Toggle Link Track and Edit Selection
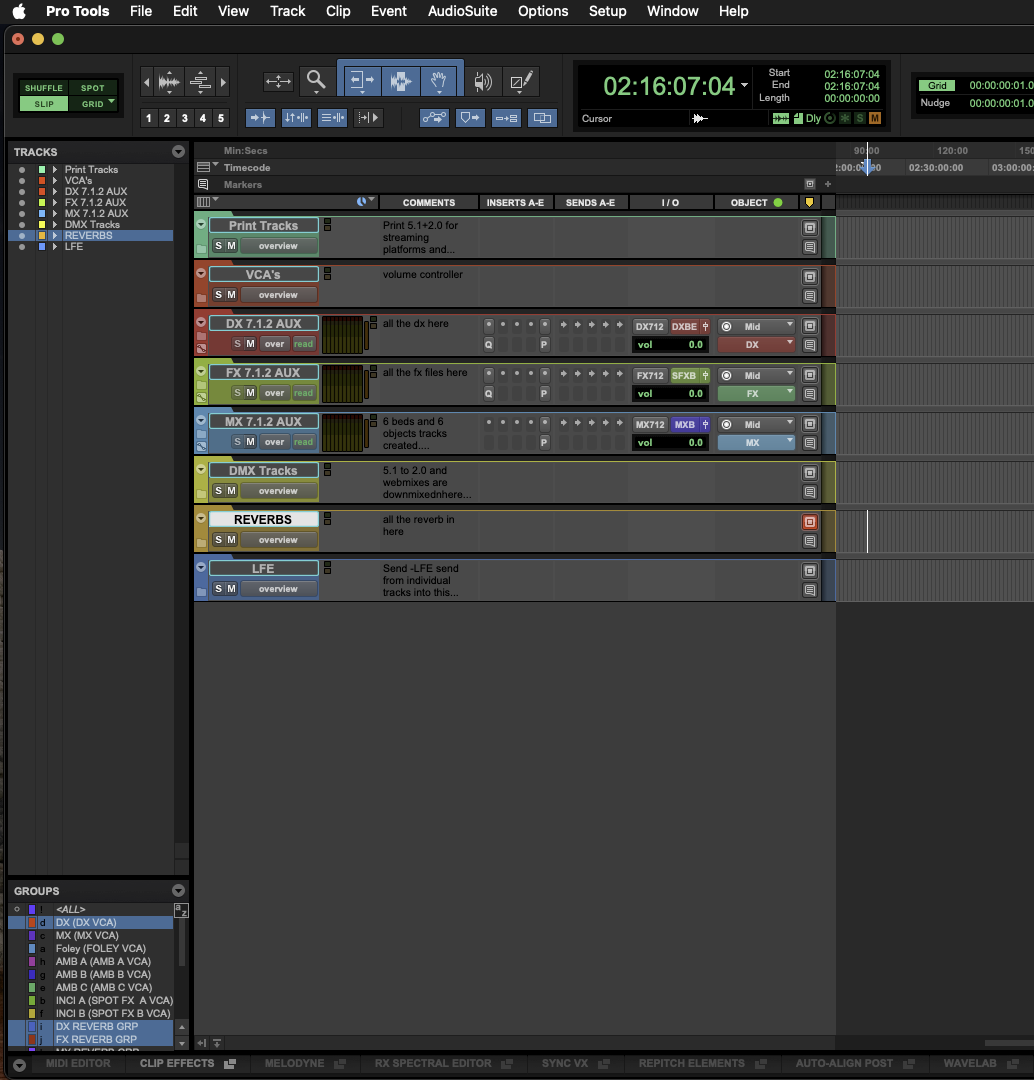This screenshot has height=1080, width=1034. point(333,118)
